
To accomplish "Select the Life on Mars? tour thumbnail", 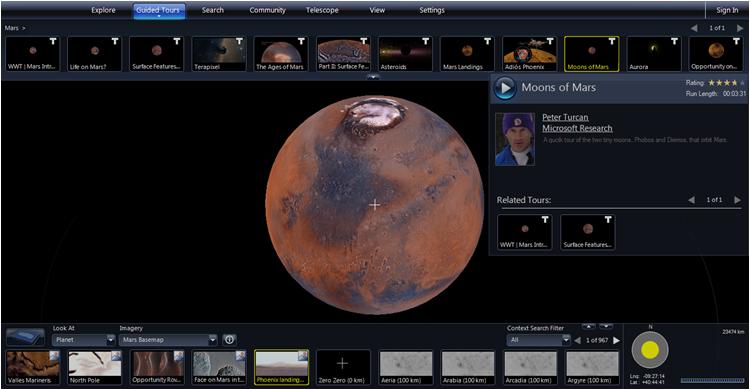I will pos(95,54).
